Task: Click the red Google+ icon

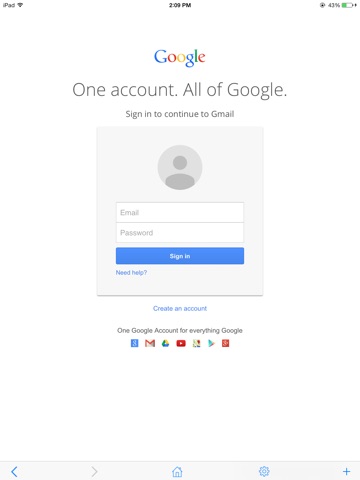Action: coord(226,343)
